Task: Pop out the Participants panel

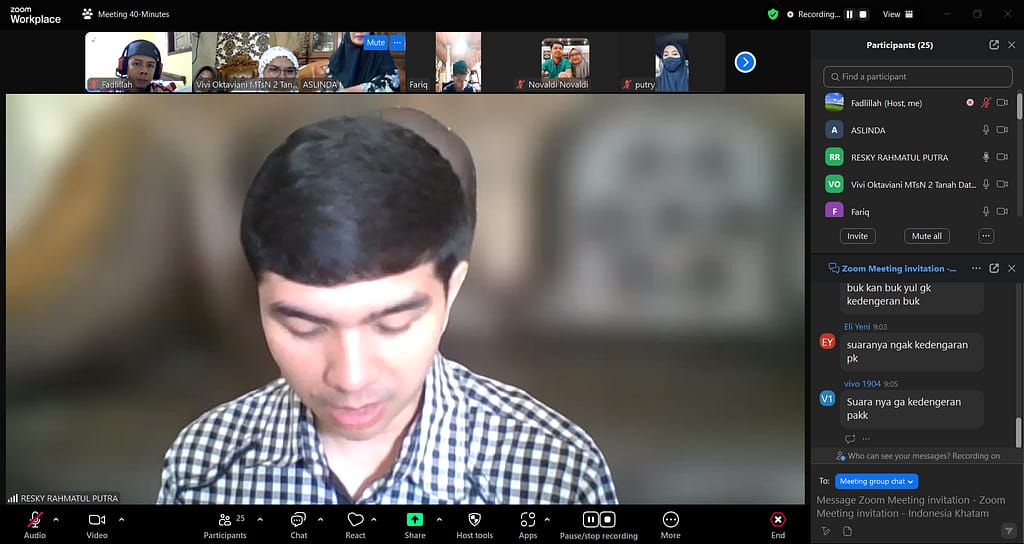Action: (x=993, y=45)
